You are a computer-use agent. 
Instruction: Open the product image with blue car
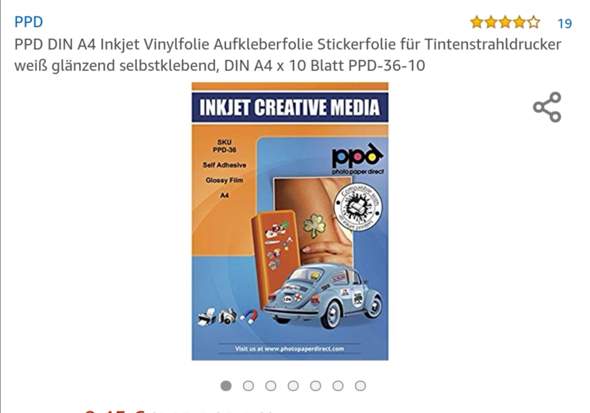[290, 221]
